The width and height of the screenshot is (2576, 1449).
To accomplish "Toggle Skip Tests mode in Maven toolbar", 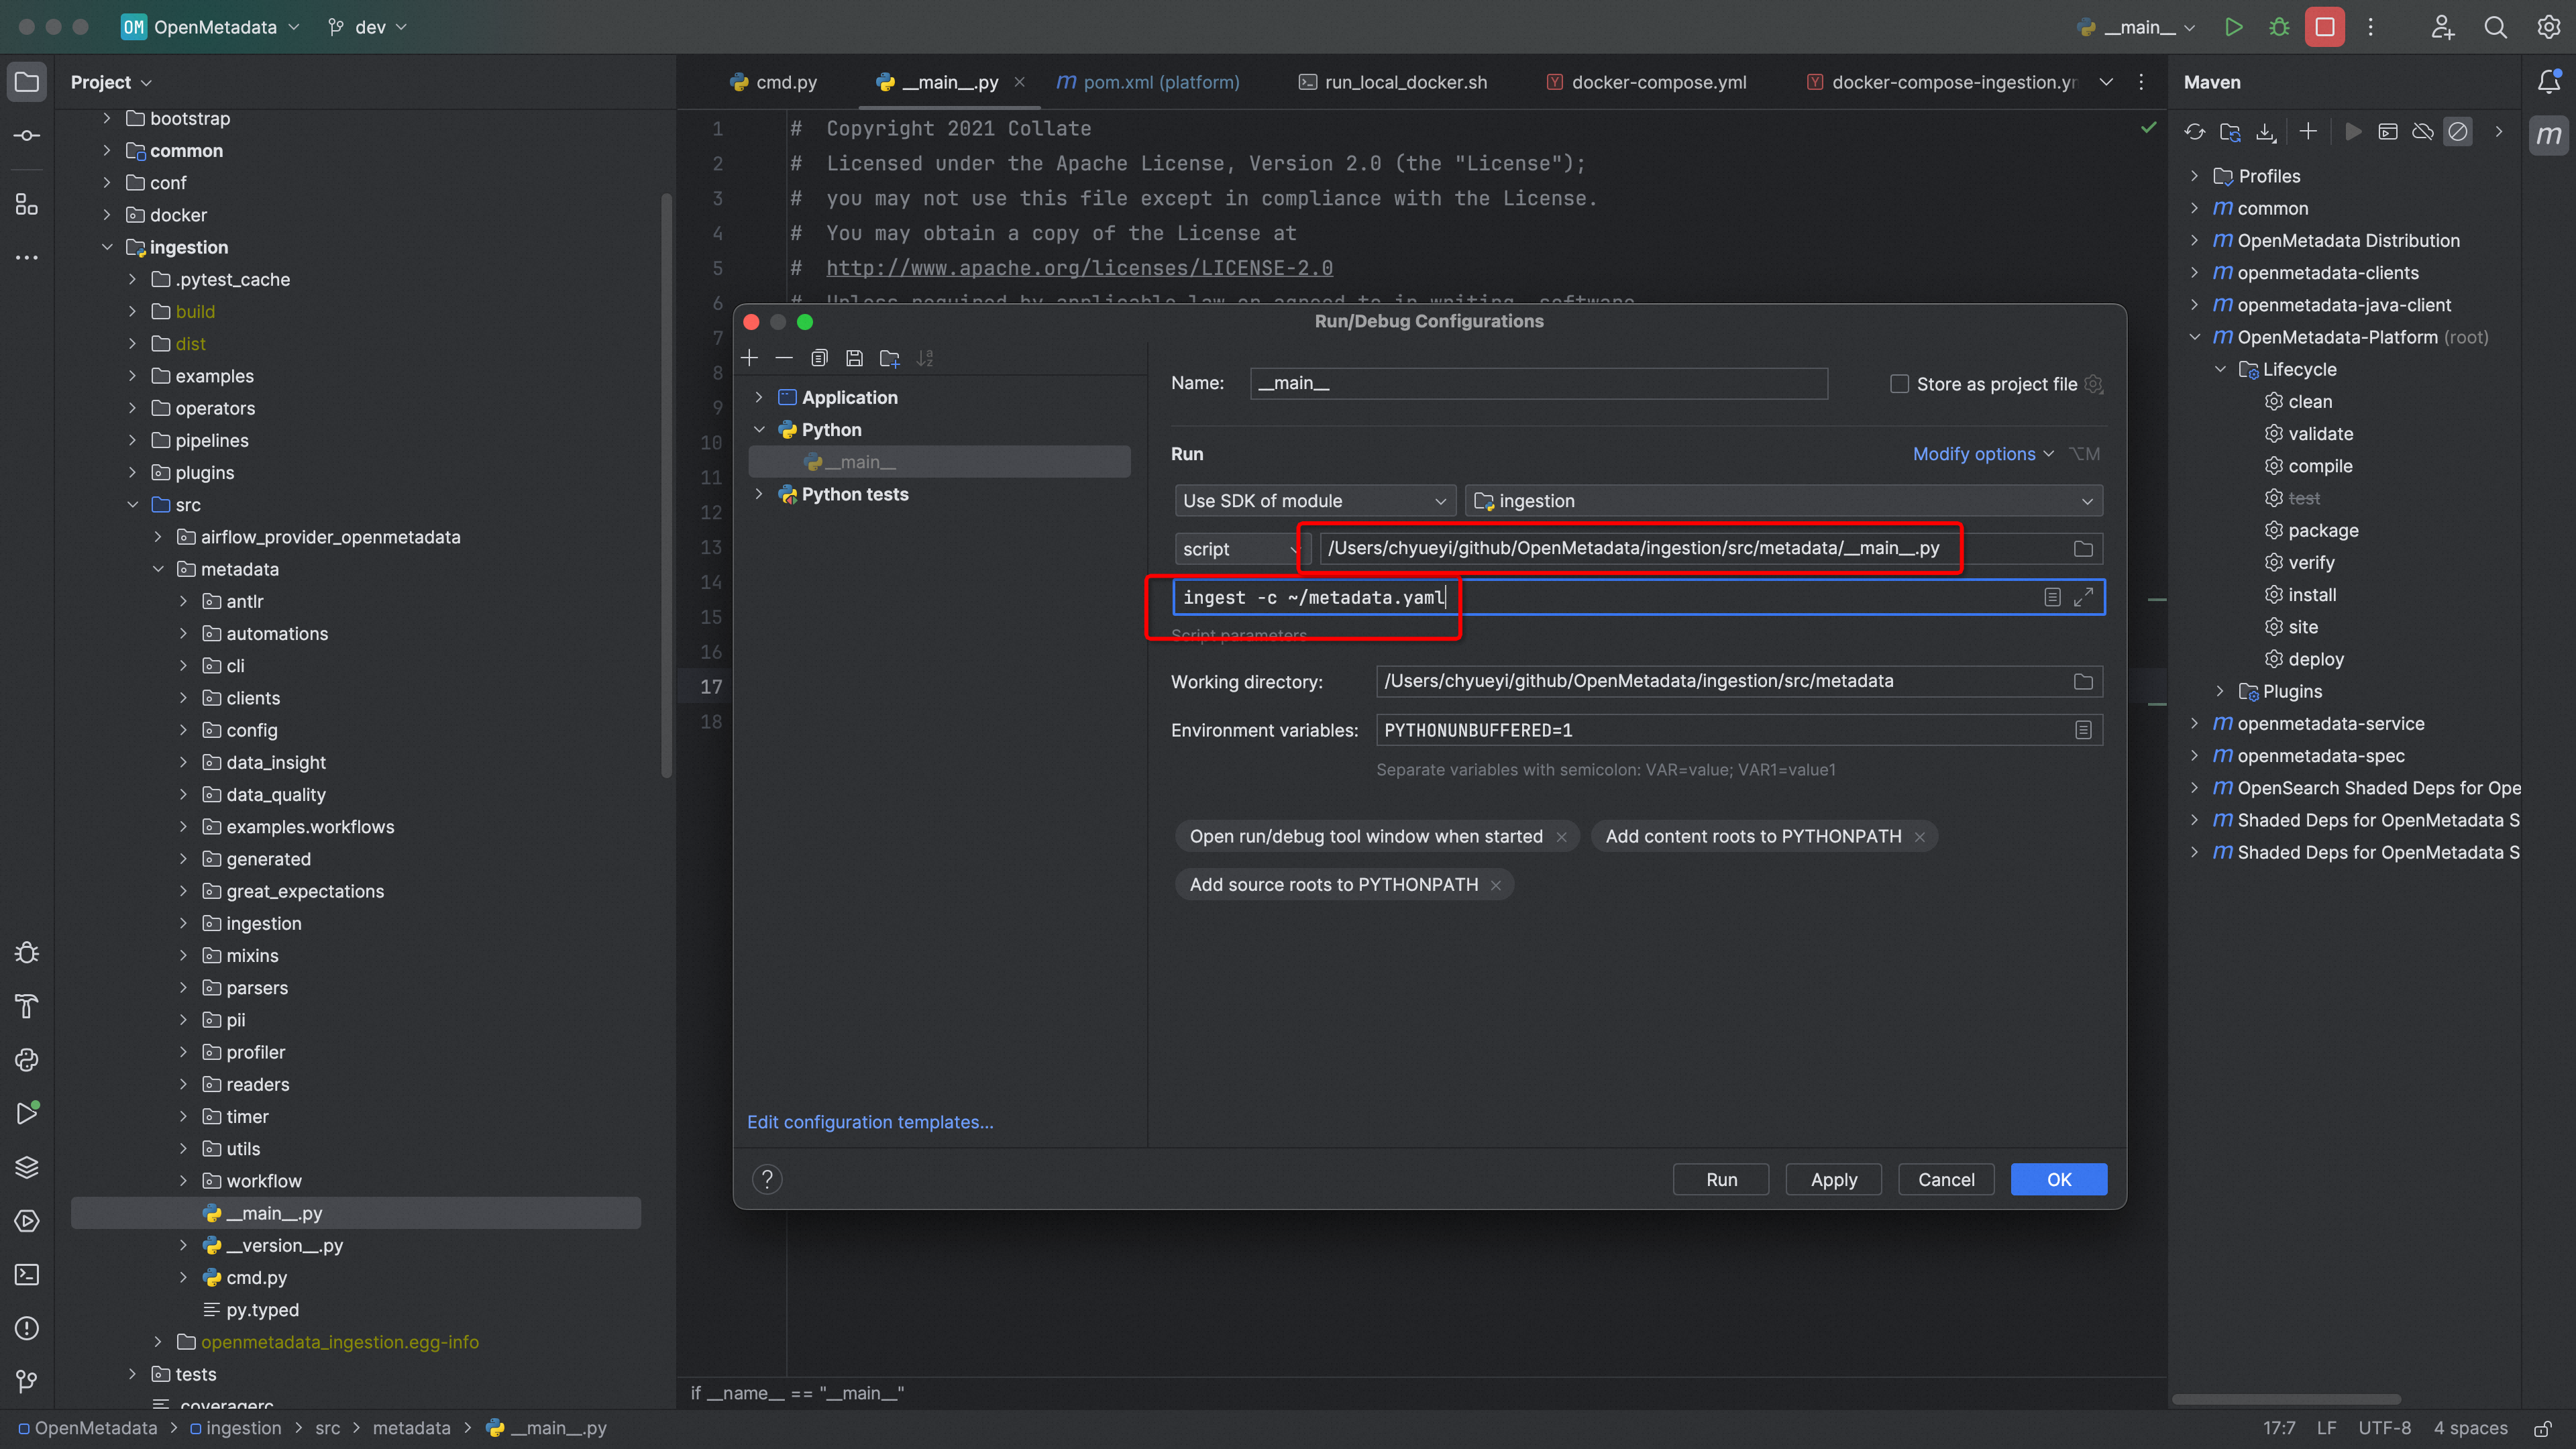I will (2457, 132).
